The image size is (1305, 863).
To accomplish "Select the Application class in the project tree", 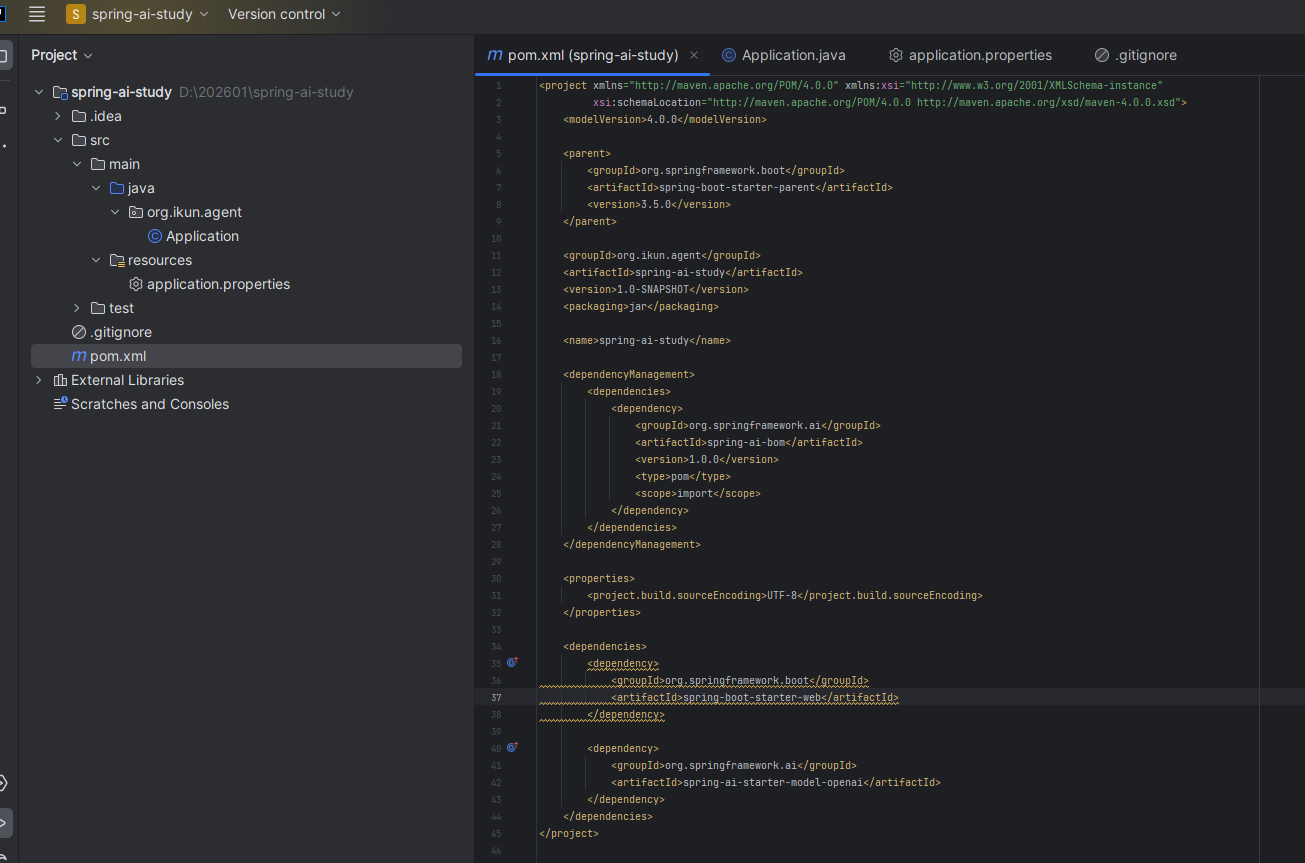I will (x=202, y=236).
